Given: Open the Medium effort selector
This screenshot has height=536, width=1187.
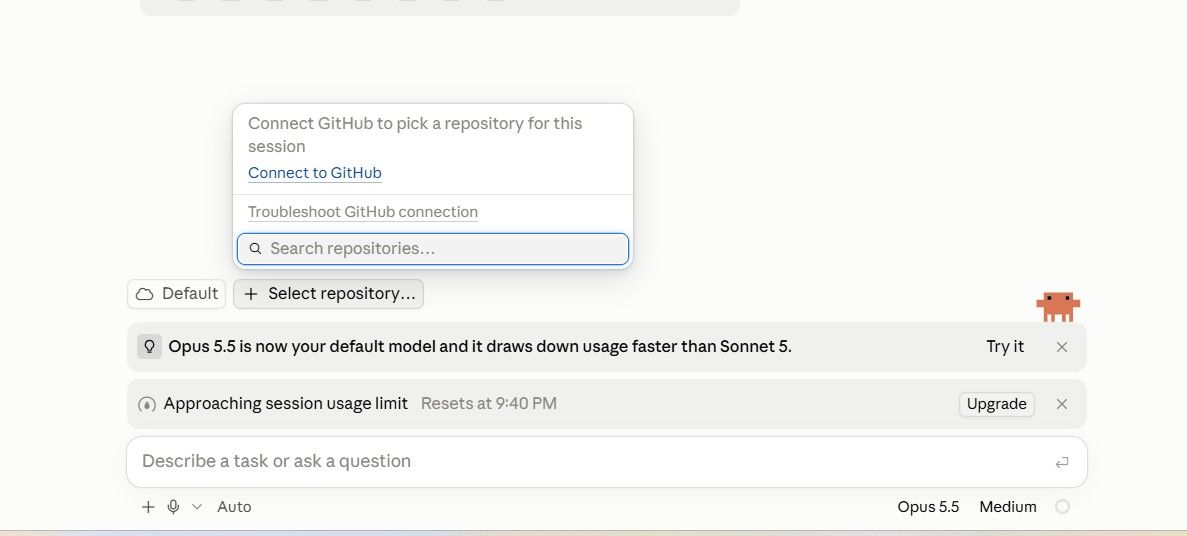Looking at the screenshot, I should coord(1008,507).
